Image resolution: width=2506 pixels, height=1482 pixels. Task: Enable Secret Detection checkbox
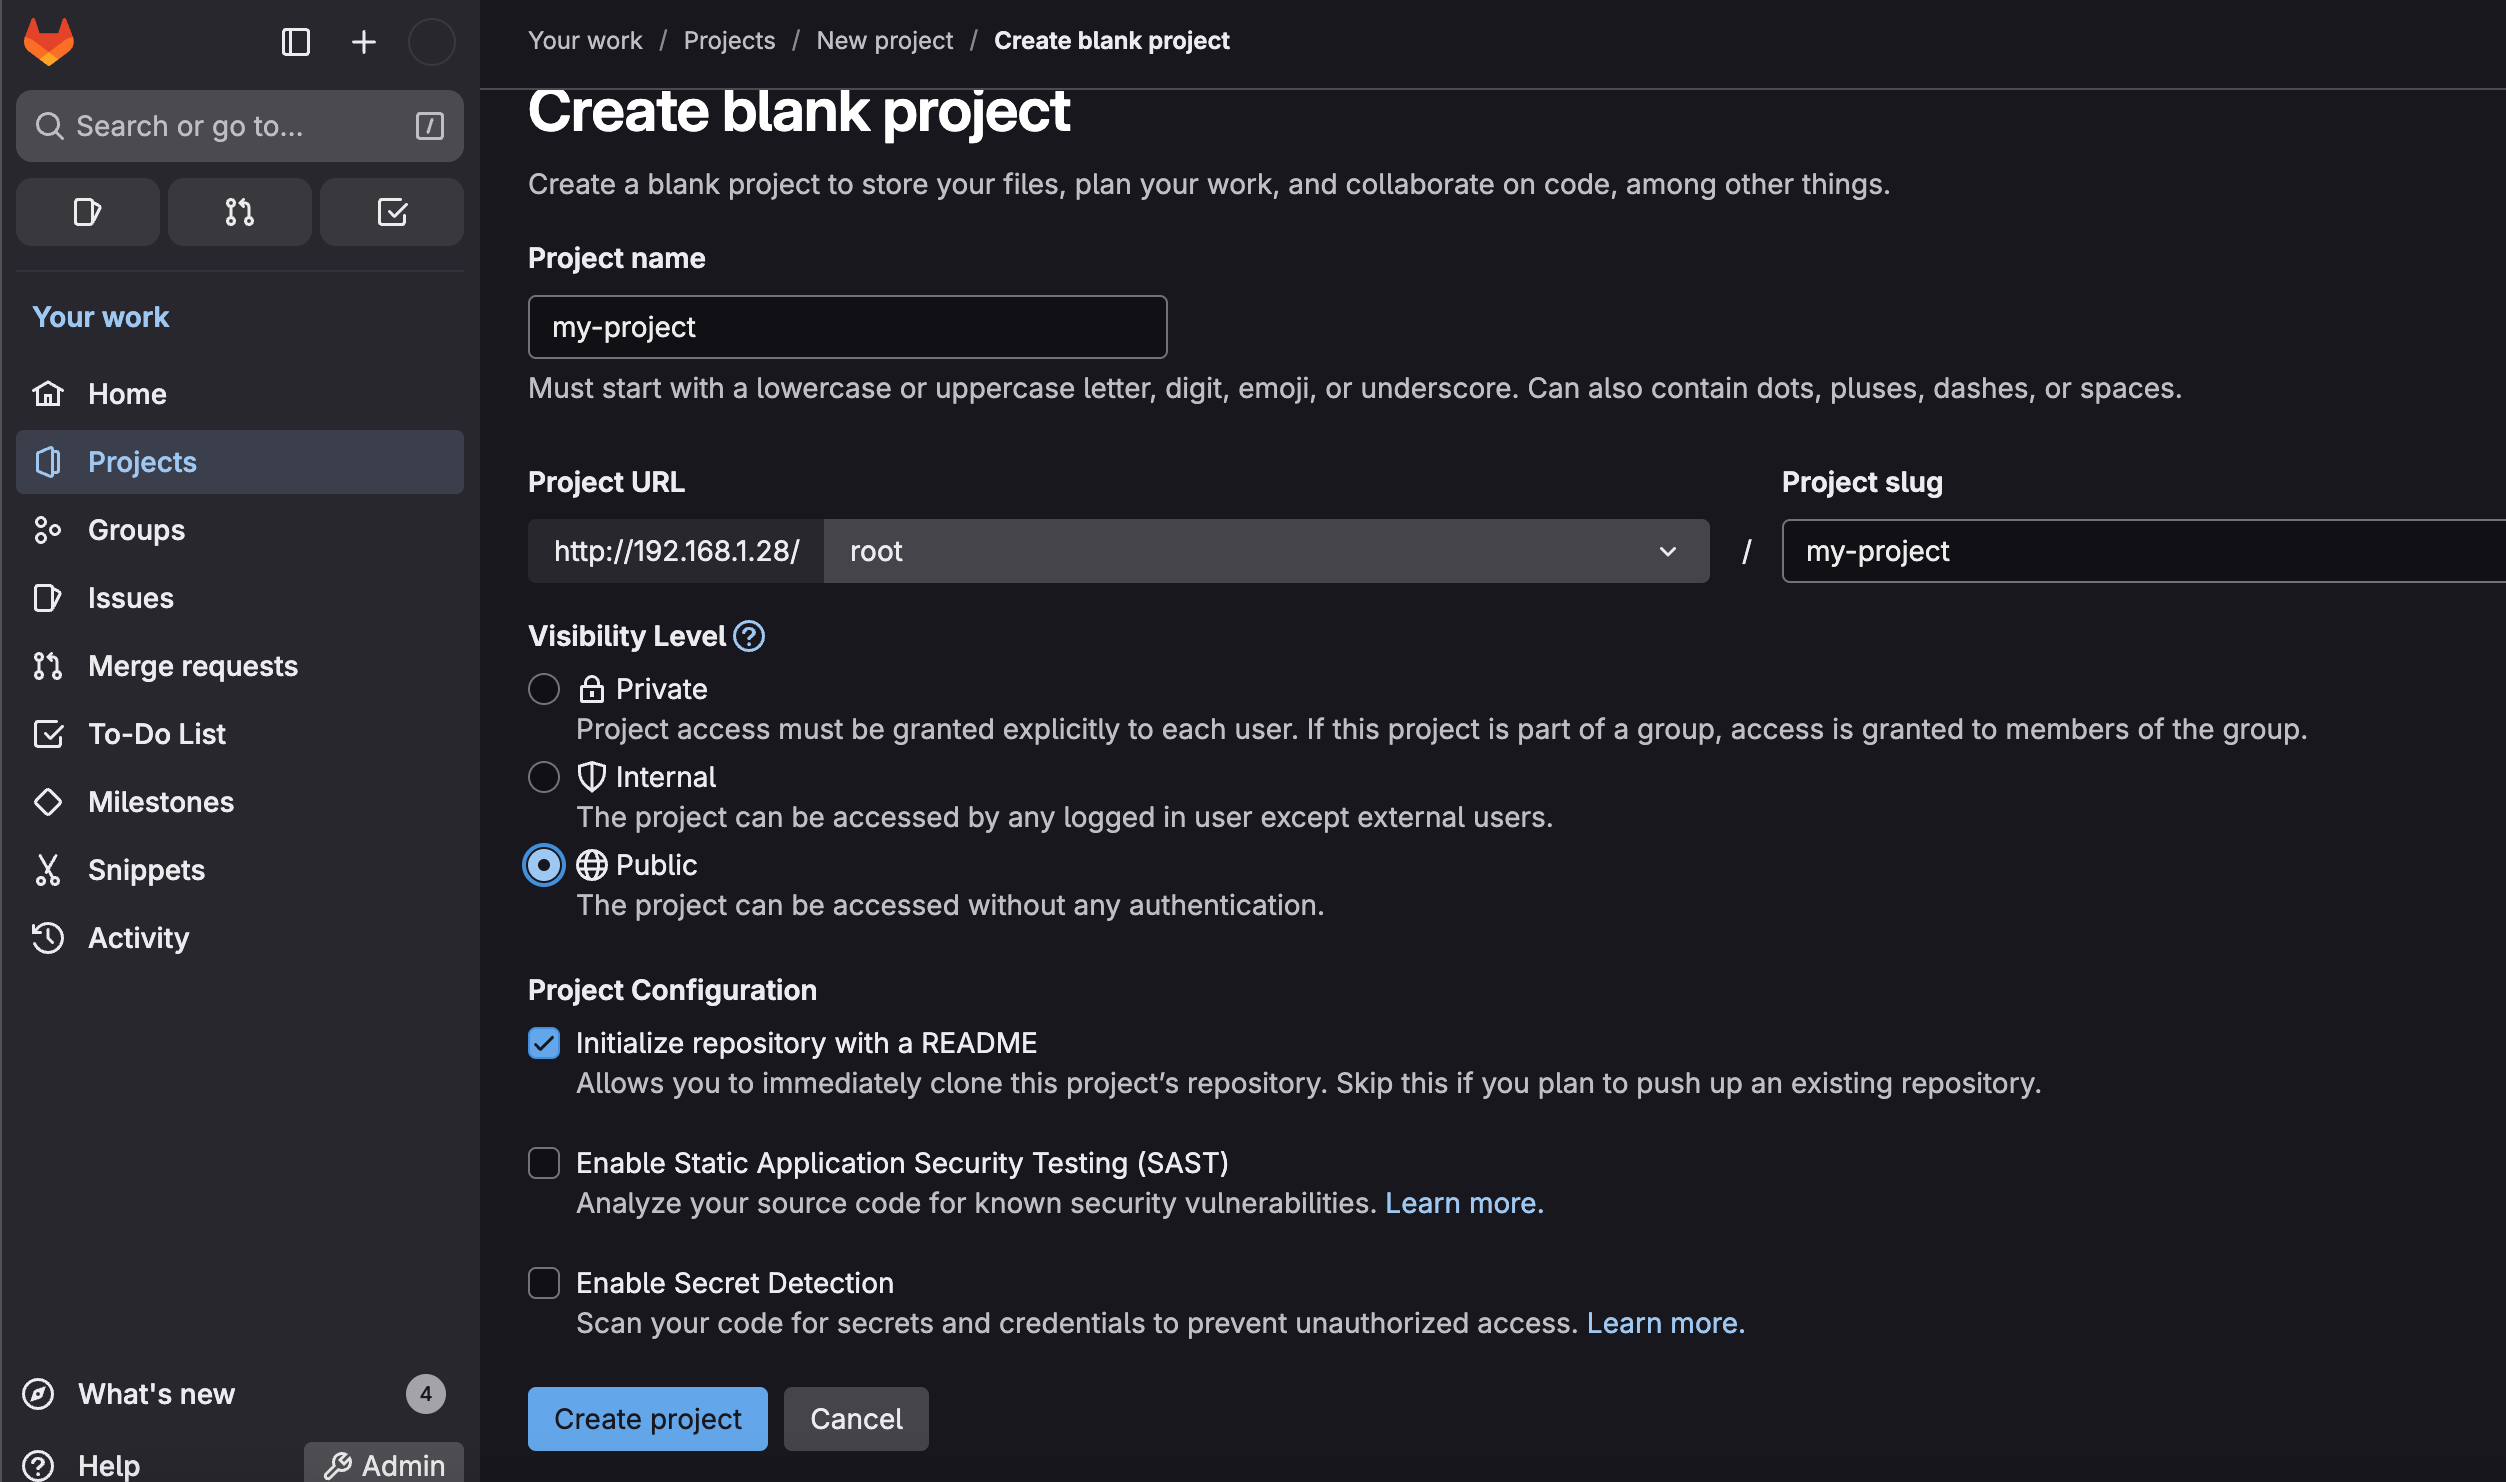(544, 1283)
